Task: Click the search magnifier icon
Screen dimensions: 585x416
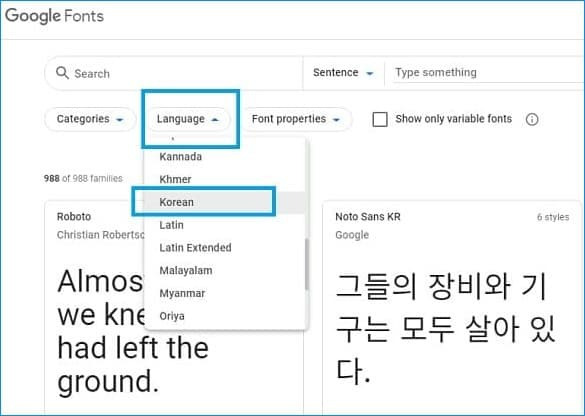Action: coord(62,73)
